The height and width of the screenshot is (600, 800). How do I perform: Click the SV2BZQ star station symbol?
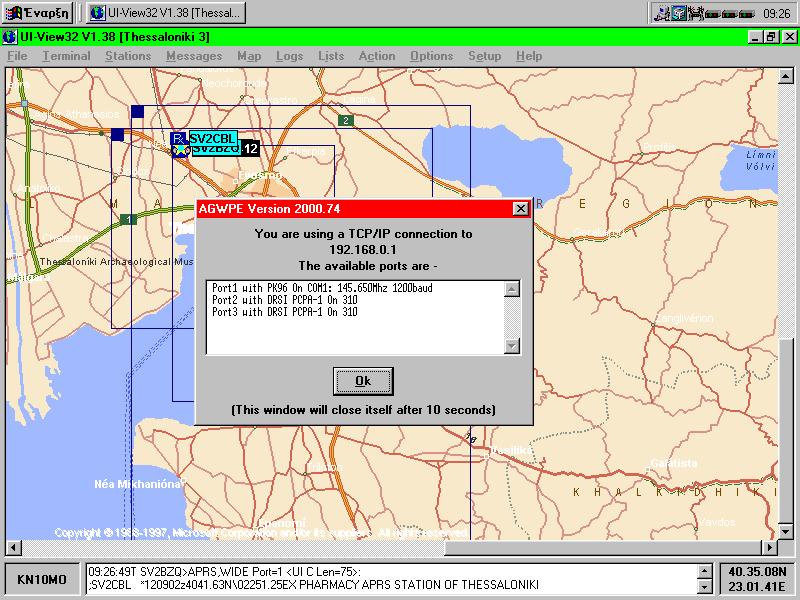click(x=181, y=151)
